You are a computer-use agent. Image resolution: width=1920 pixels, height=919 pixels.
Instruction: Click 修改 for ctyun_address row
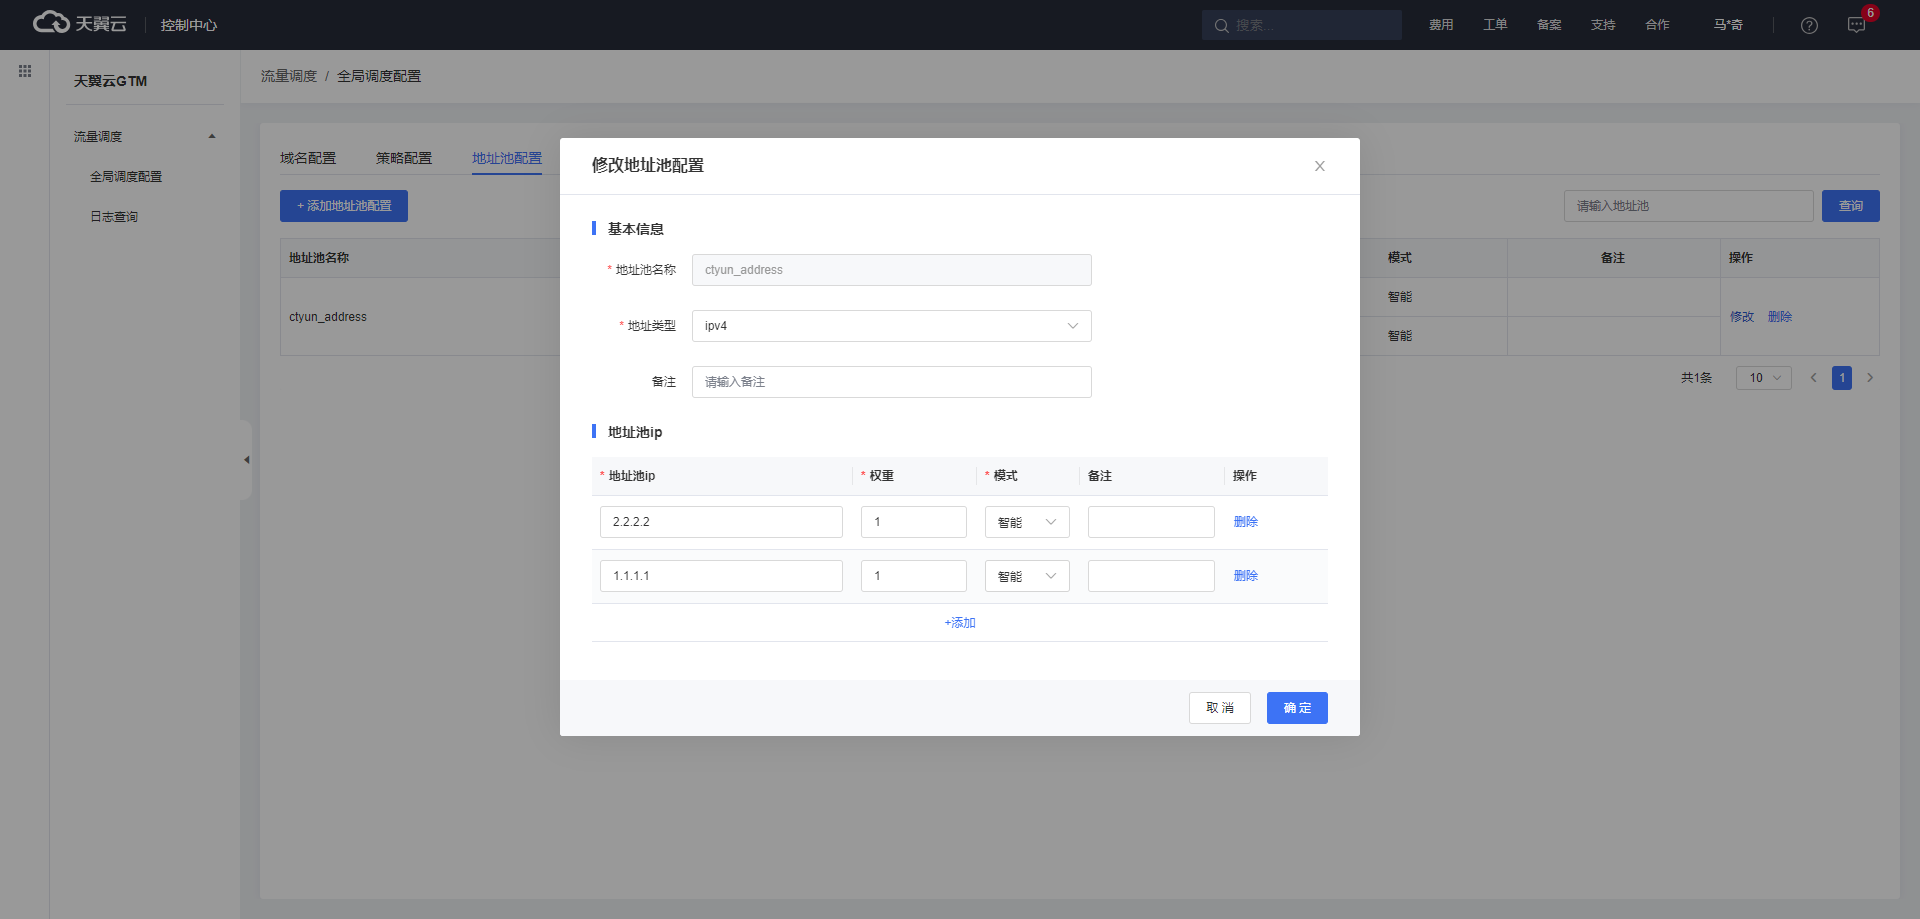(1742, 317)
